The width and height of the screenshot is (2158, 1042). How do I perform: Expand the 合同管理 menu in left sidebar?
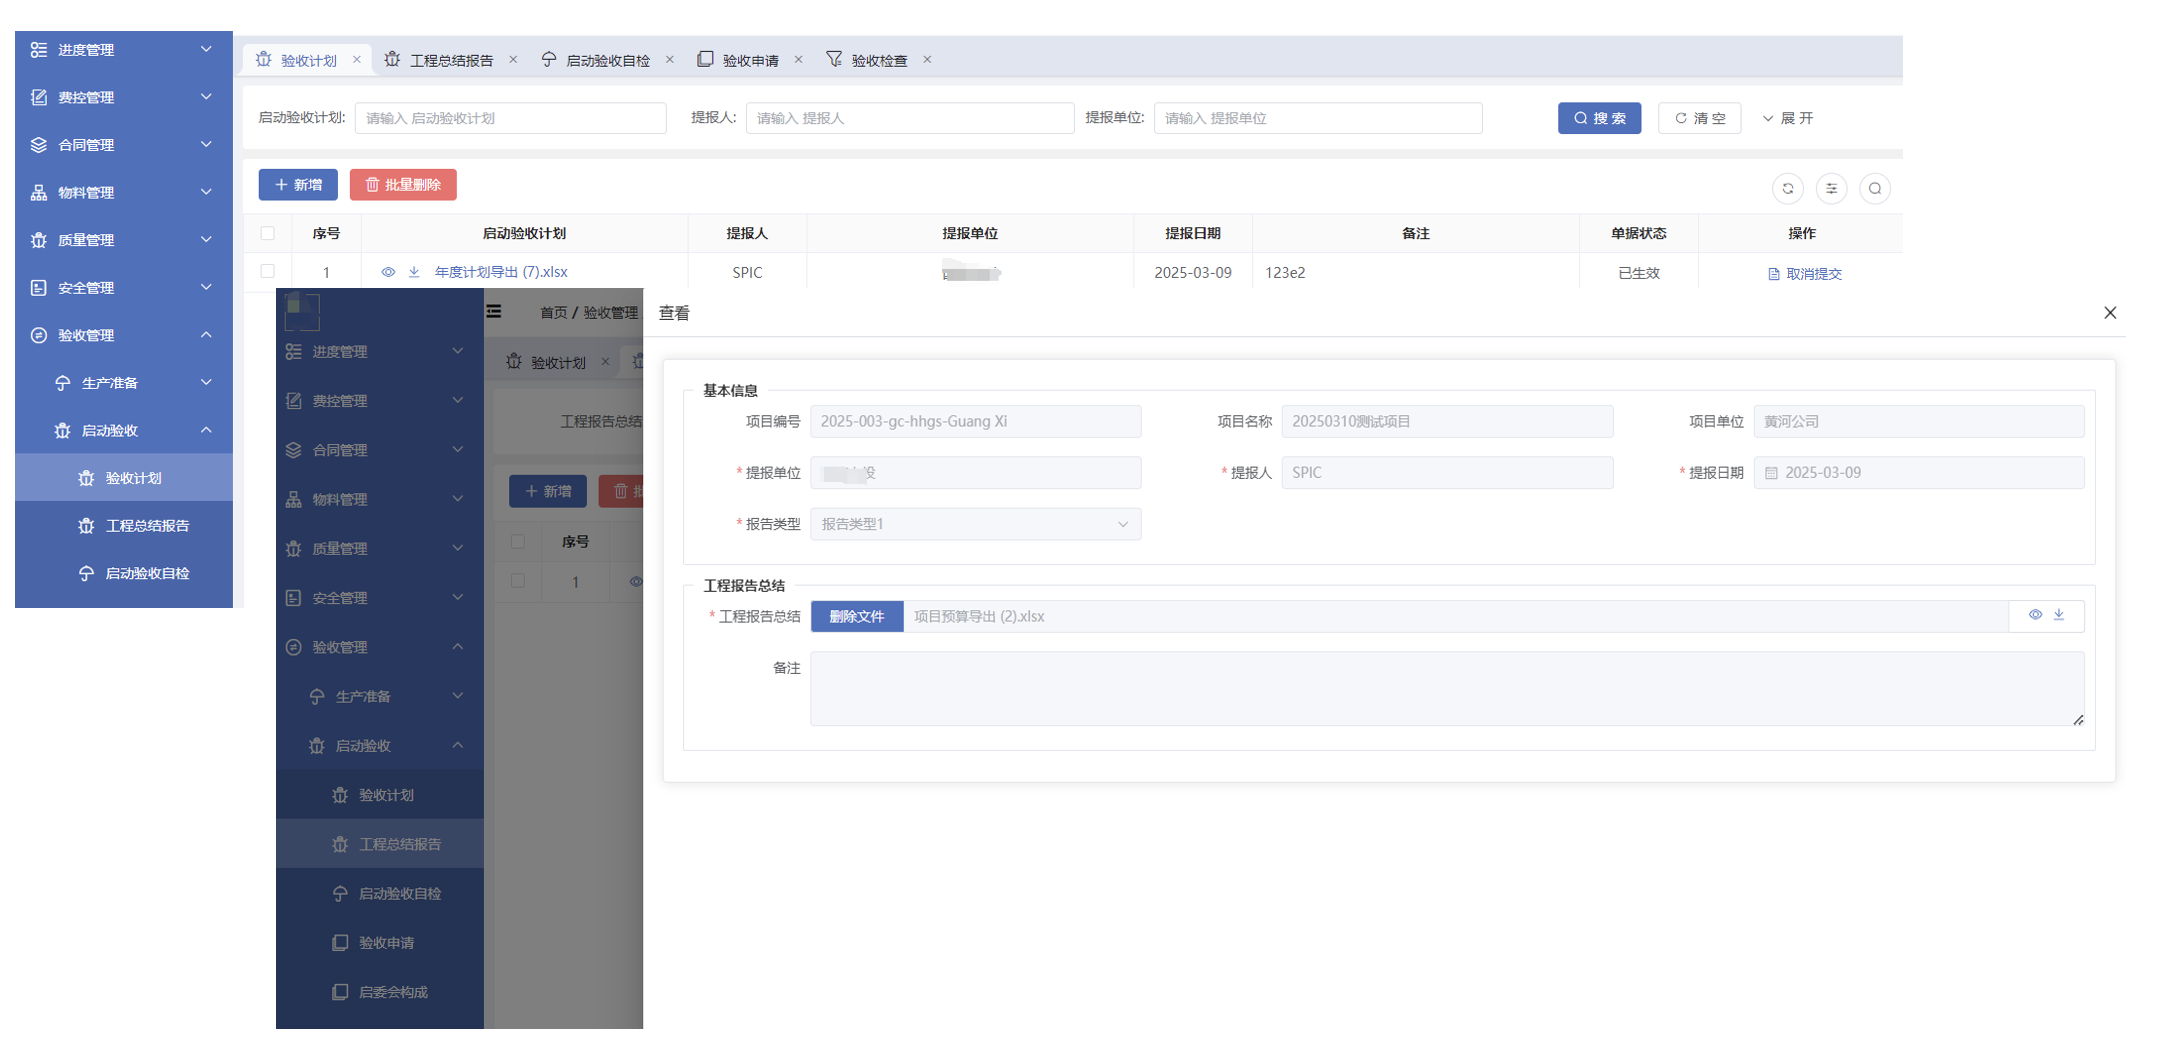pyautogui.click(x=123, y=145)
